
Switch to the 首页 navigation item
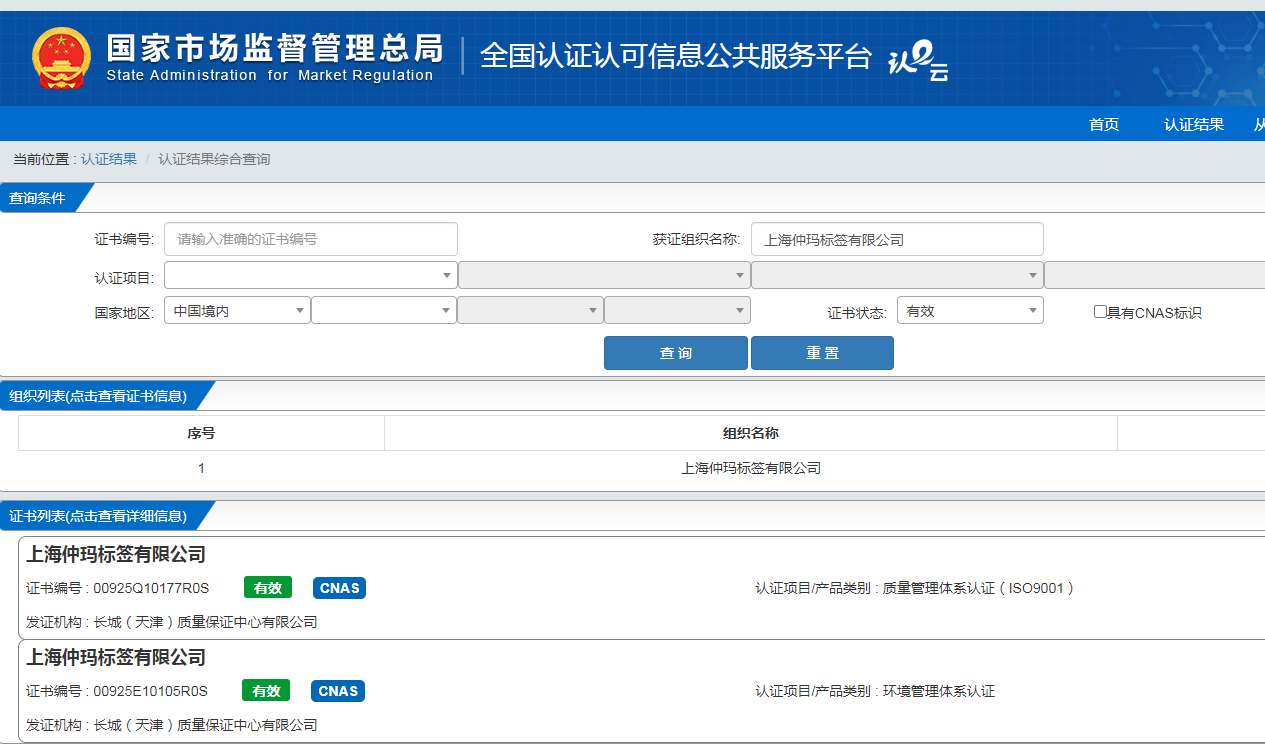[x=1103, y=124]
